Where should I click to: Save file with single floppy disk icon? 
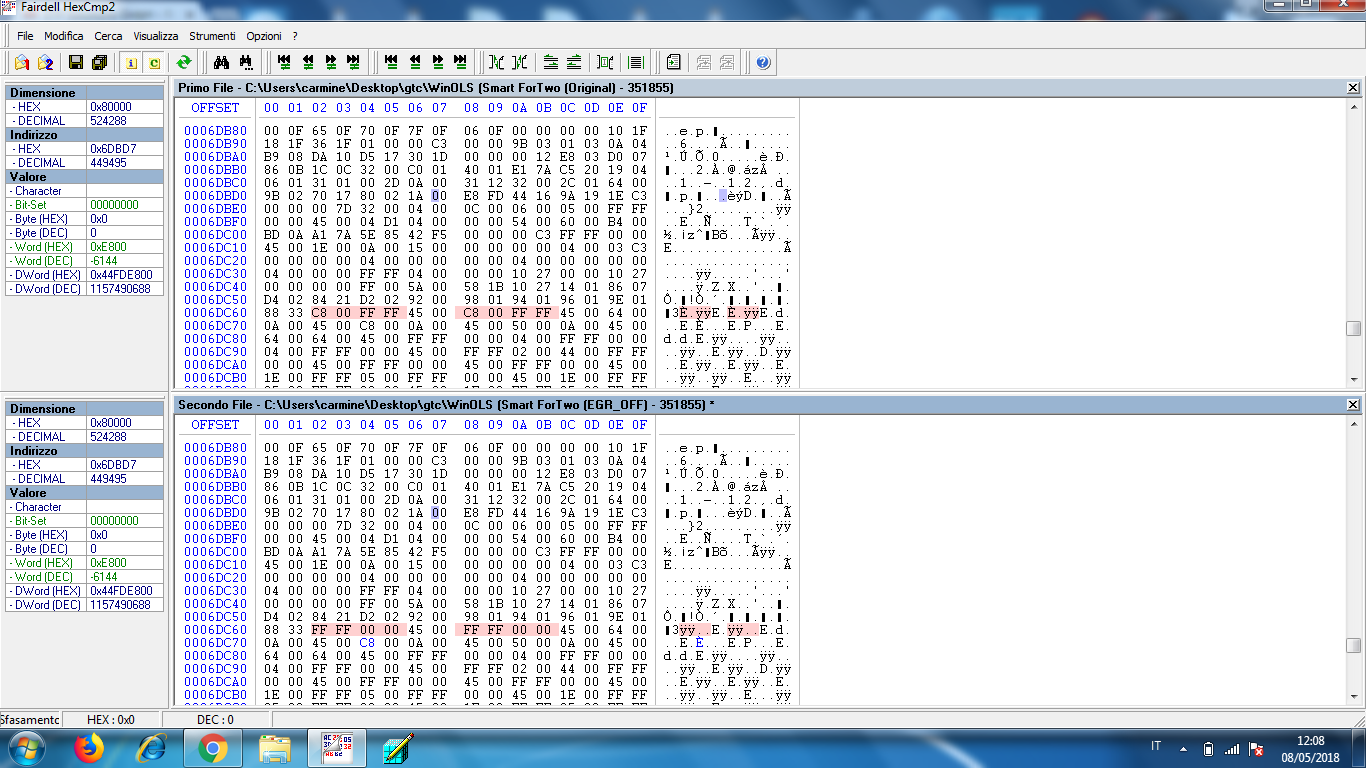(x=76, y=63)
